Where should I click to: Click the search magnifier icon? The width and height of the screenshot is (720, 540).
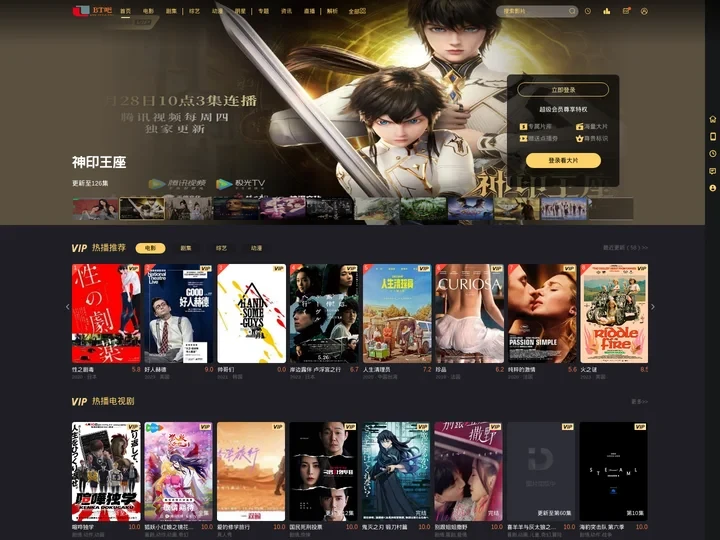[x=572, y=11]
